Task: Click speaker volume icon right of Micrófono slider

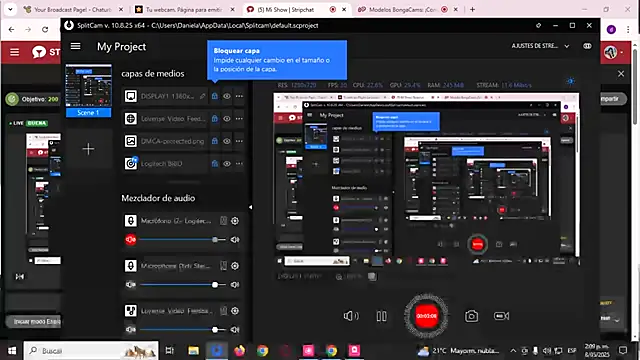Action: tap(235, 240)
